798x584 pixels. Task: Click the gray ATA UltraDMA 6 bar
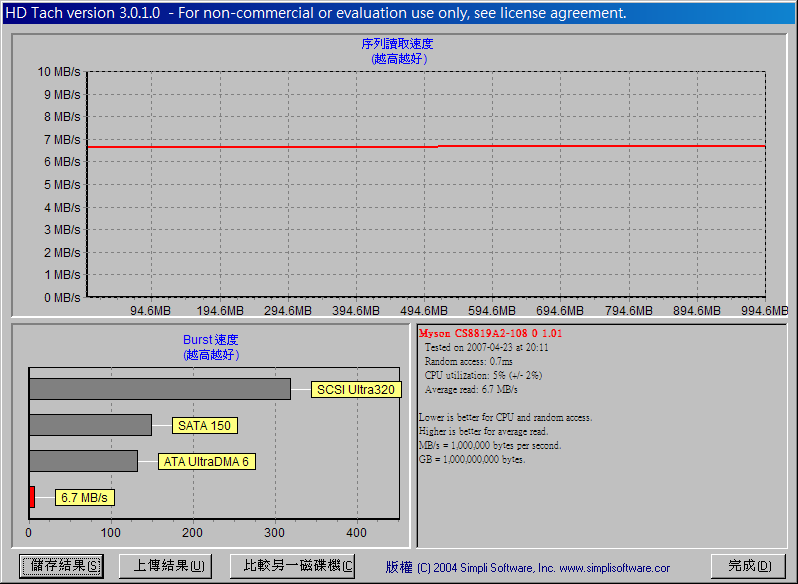[83, 461]
